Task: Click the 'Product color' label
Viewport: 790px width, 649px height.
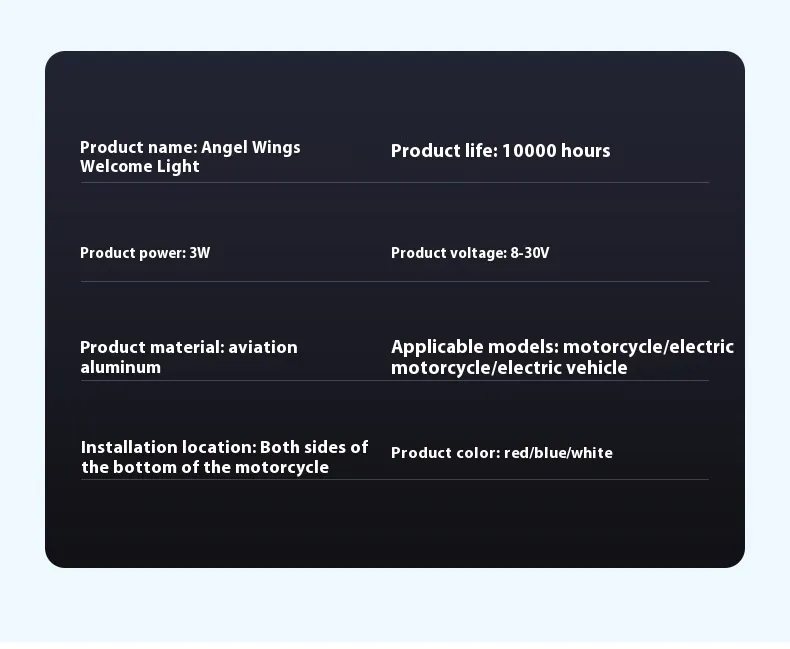Action: [445, 453]
